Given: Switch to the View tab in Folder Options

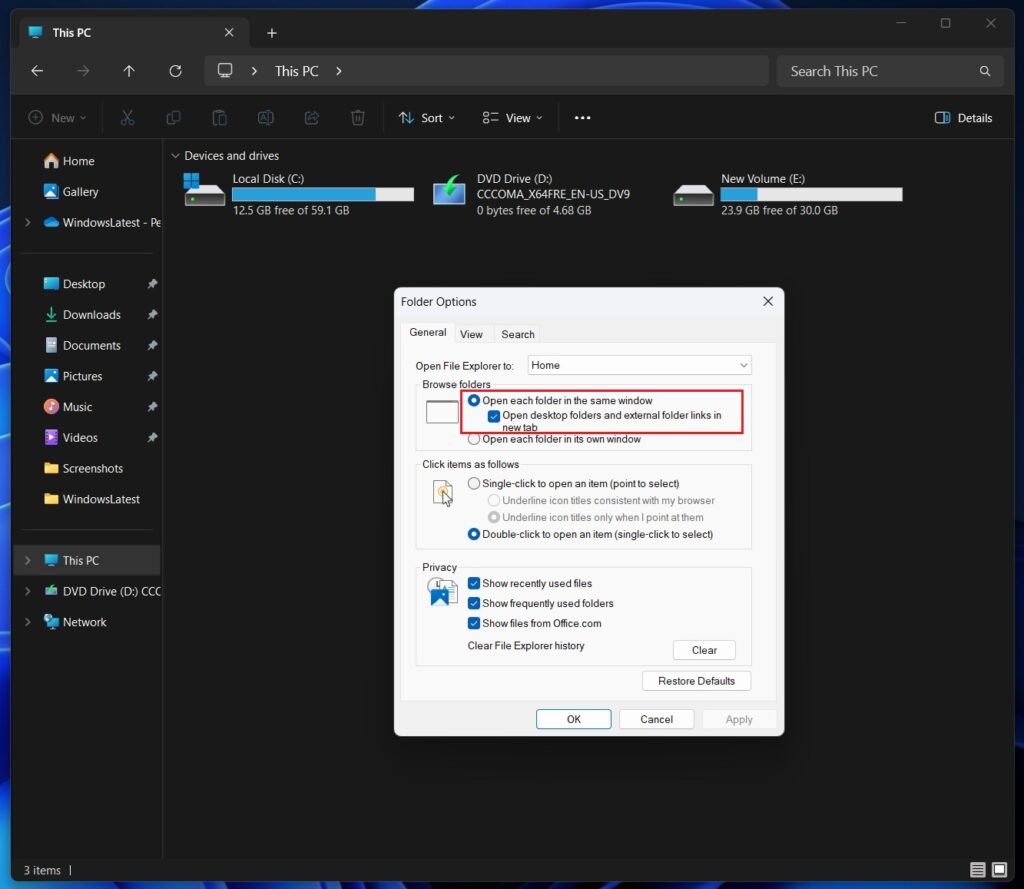Looking at the screenshot, I should tap(471, 333).
